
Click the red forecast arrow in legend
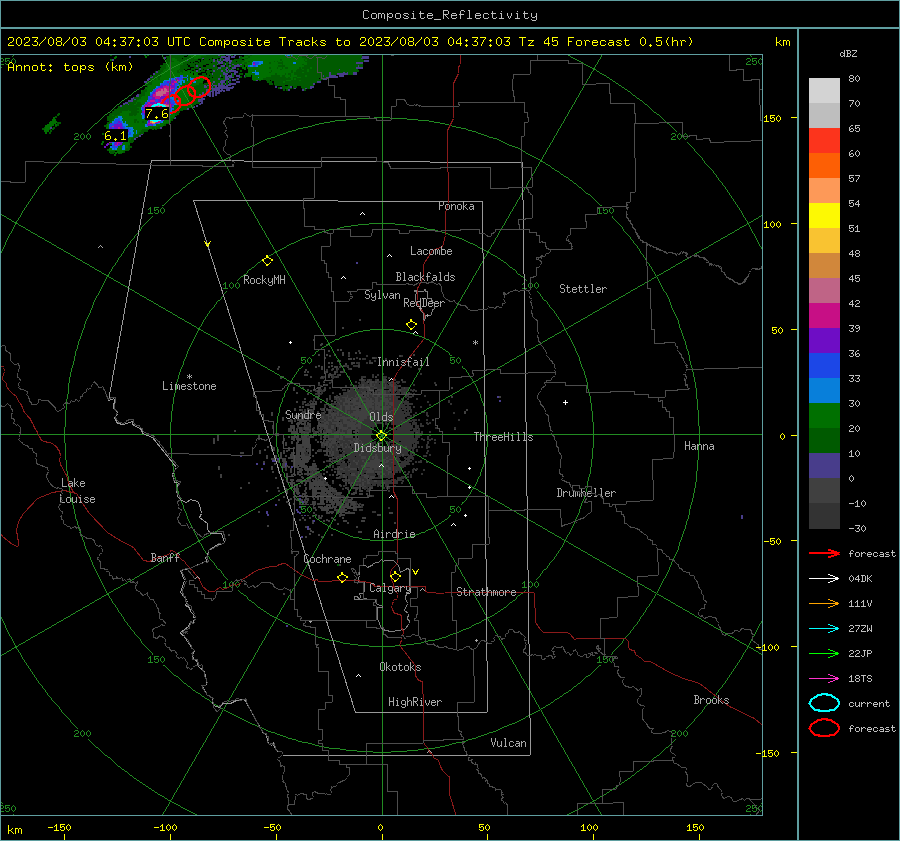(x=824, y=553)
